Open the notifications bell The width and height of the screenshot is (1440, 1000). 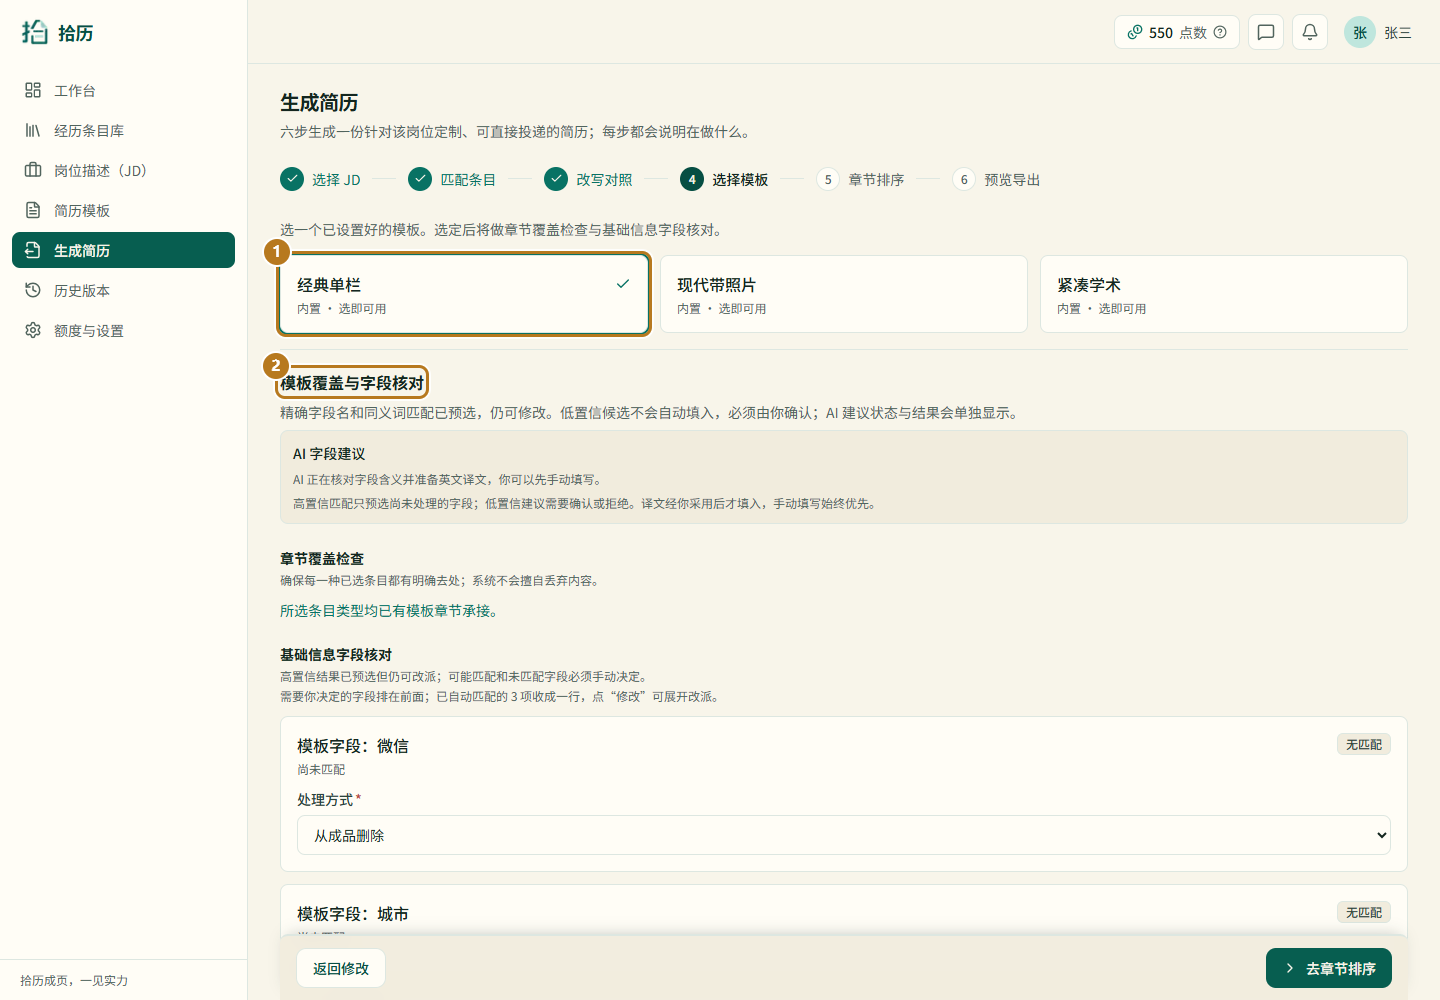(x=1310, y=32)
